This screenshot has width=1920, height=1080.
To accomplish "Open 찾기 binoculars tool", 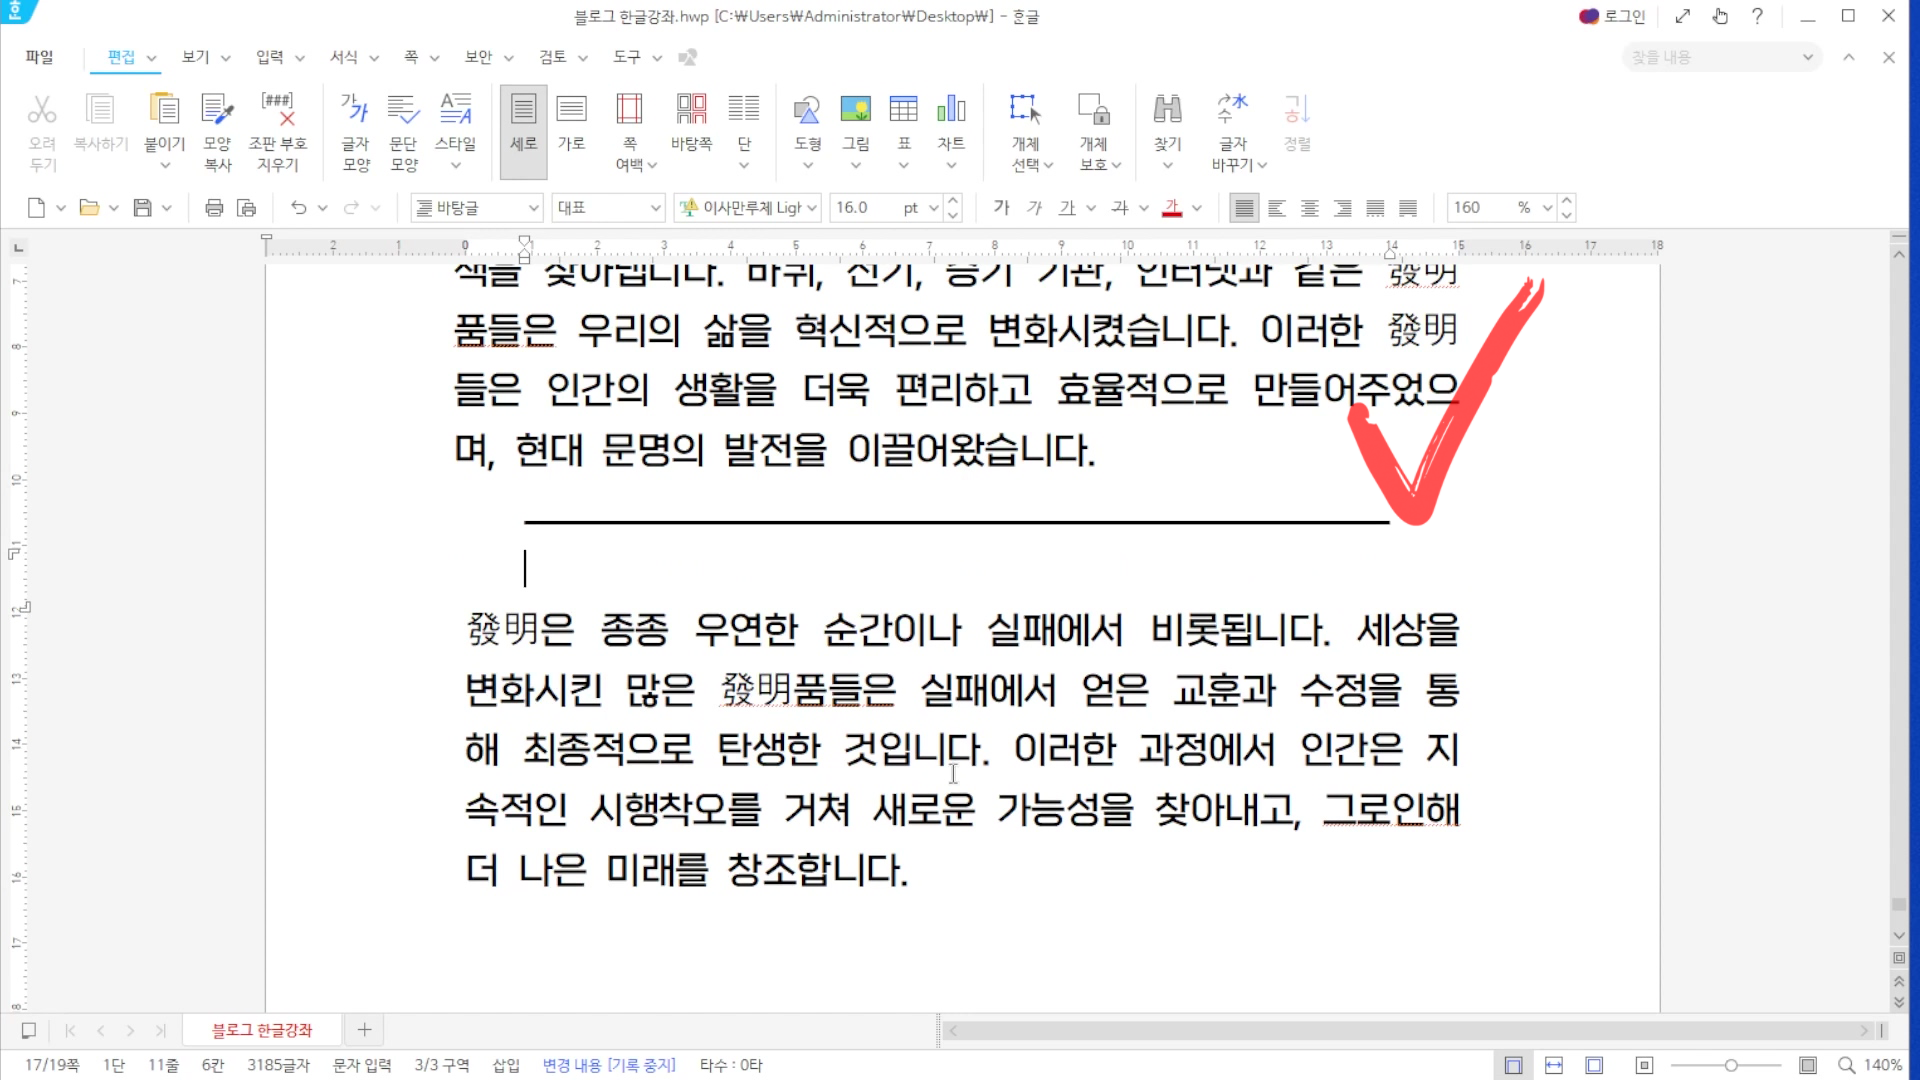I will coord(1167,110).
